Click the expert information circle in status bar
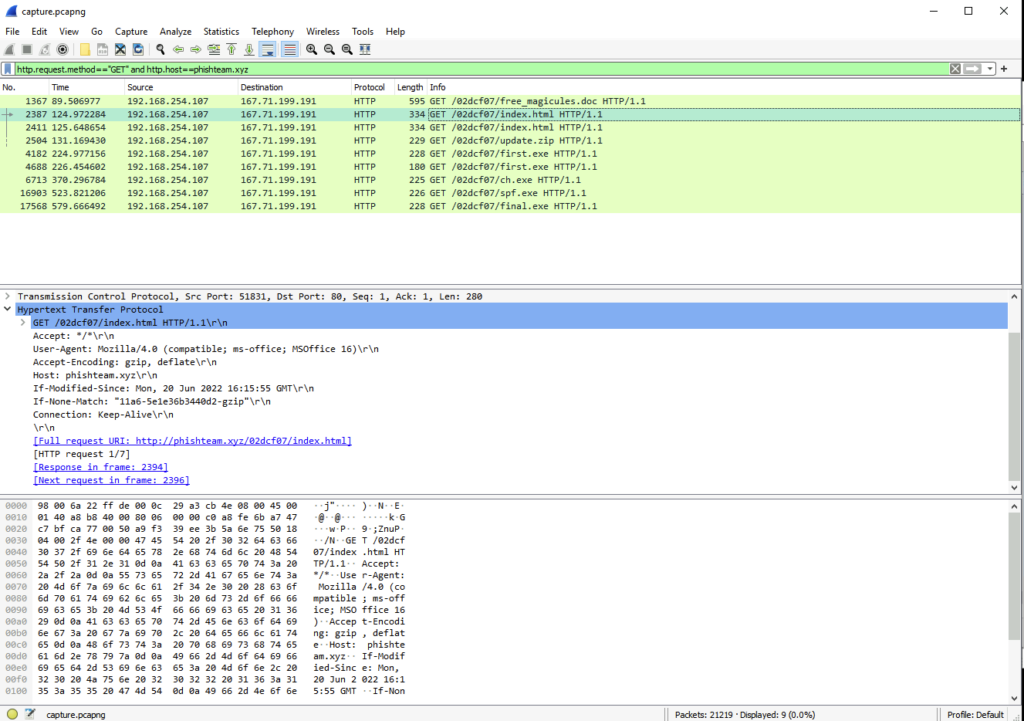 point(12,714)
